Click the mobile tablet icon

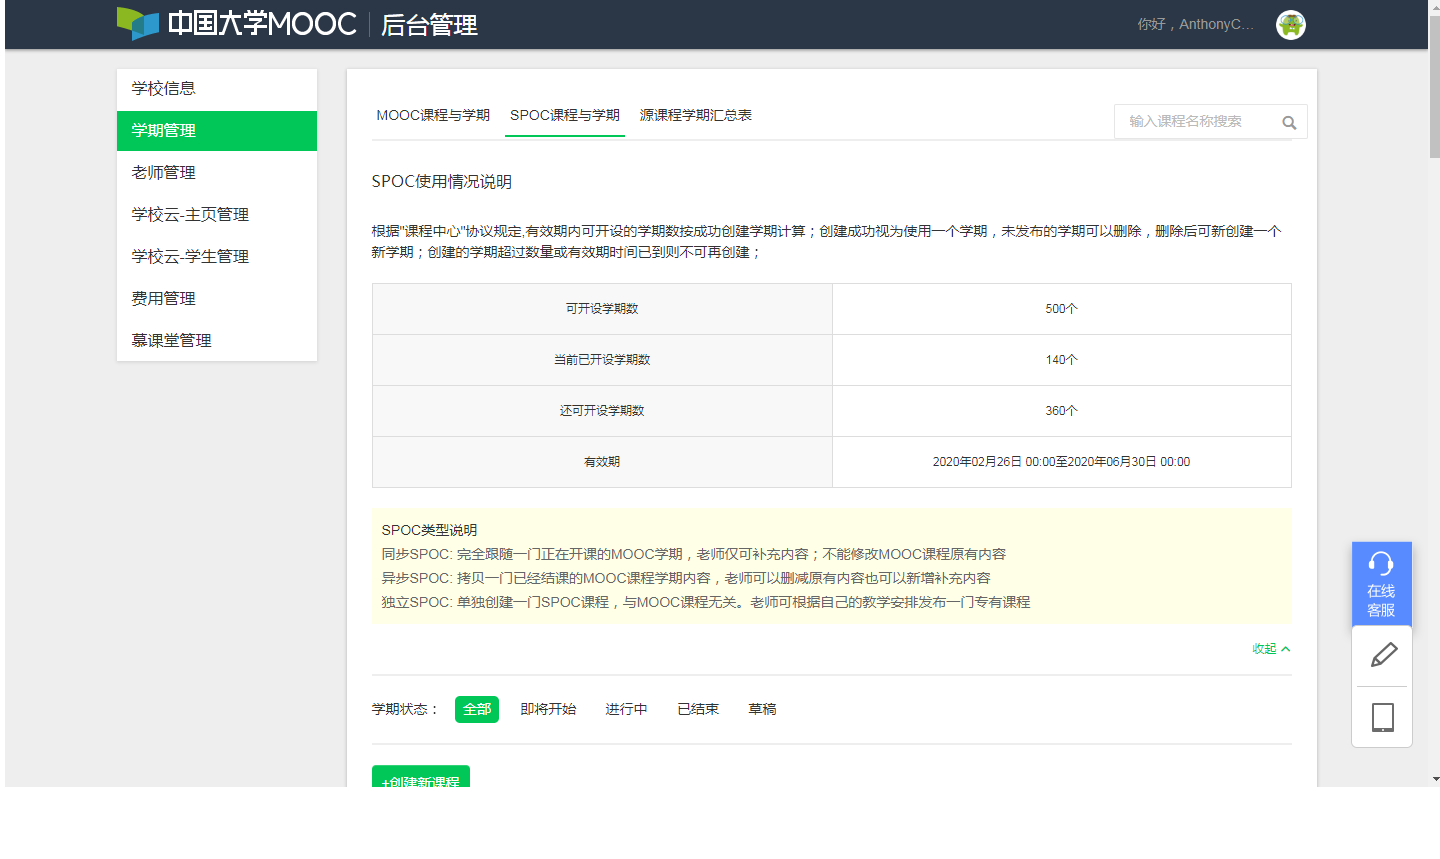tap(1382, 717)
